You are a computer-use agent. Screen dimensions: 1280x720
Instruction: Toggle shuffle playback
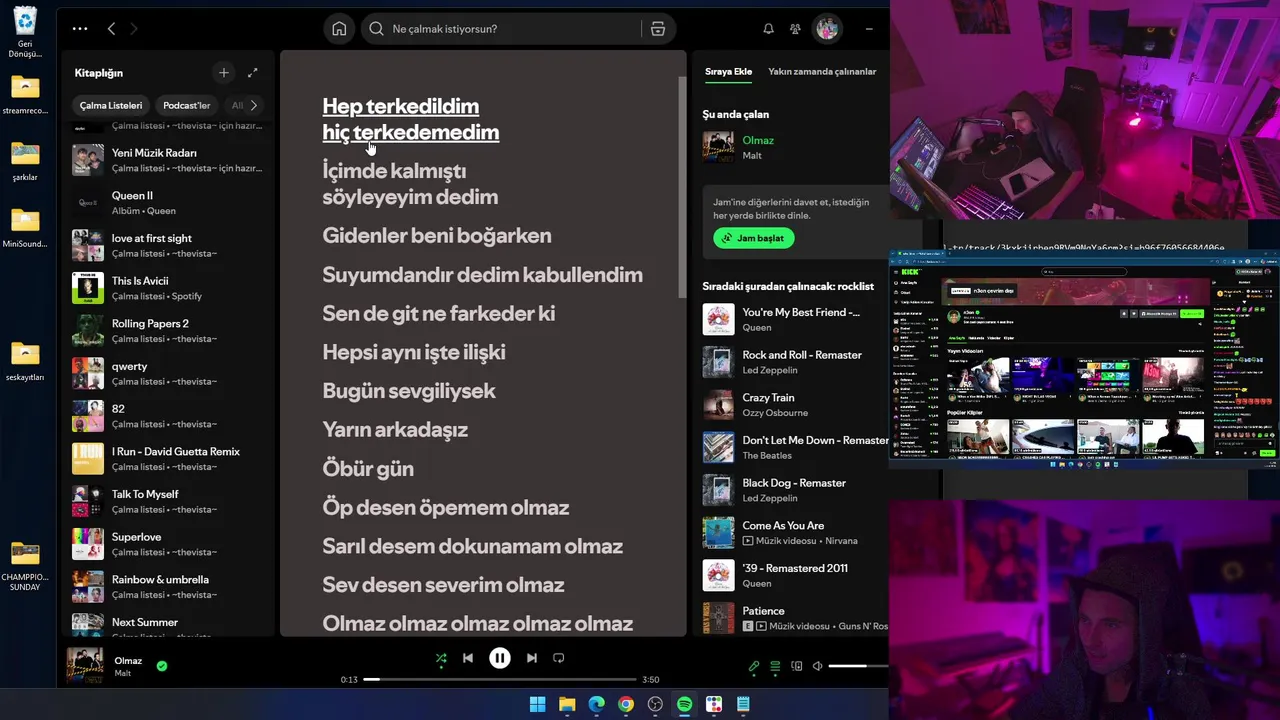click(x=441, y=658)
